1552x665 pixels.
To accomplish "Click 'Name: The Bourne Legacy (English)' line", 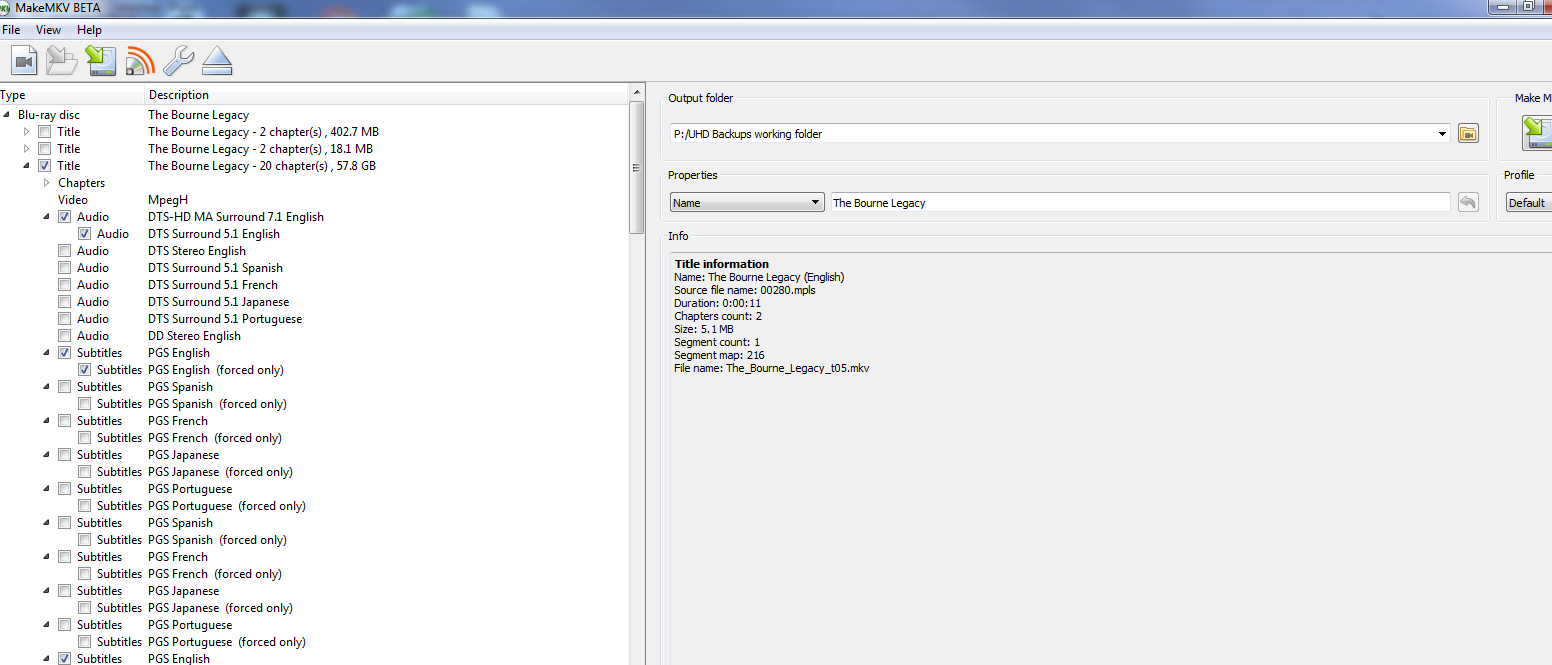I will click(759, 277).
